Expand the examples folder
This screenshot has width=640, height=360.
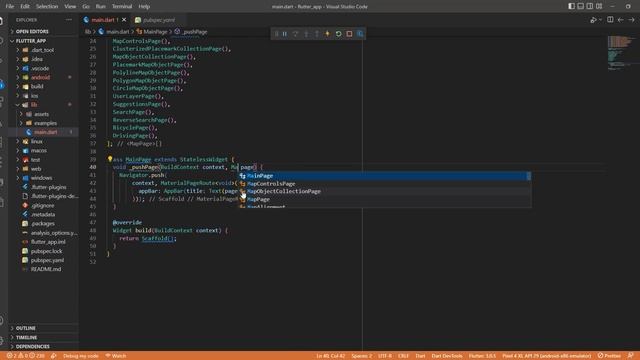point(43,123)
